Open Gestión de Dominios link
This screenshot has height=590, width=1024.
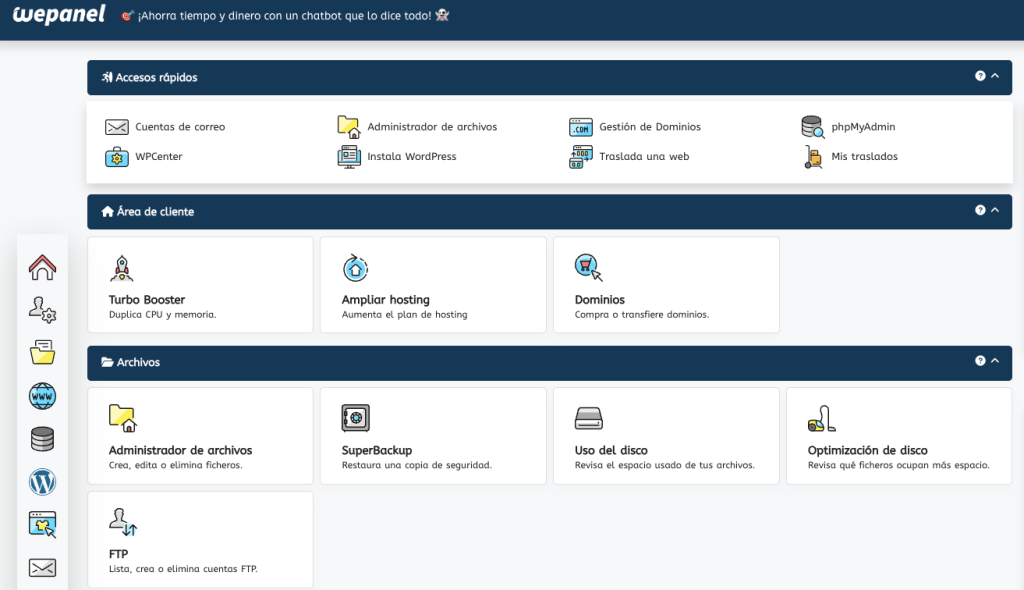(x=650, y=127)
